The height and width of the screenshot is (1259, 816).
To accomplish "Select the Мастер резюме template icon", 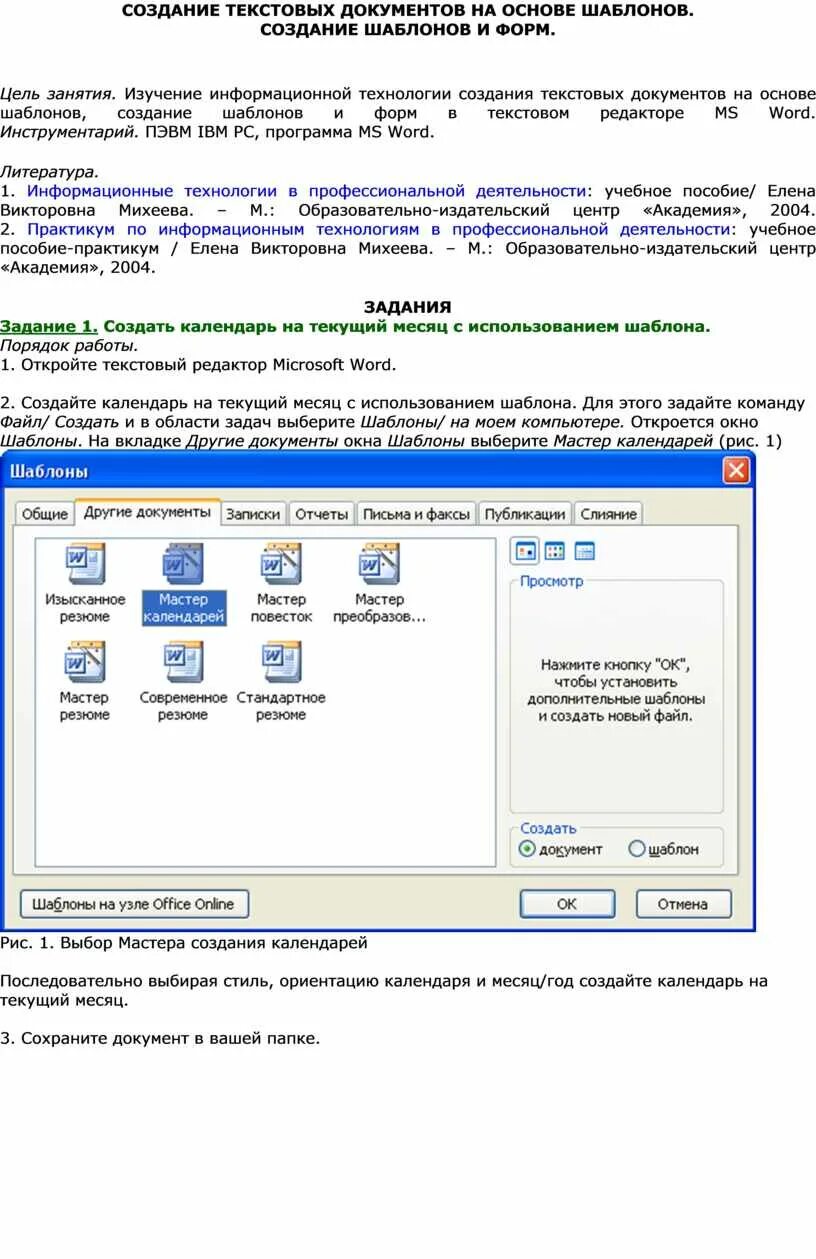I will point(85,662).
